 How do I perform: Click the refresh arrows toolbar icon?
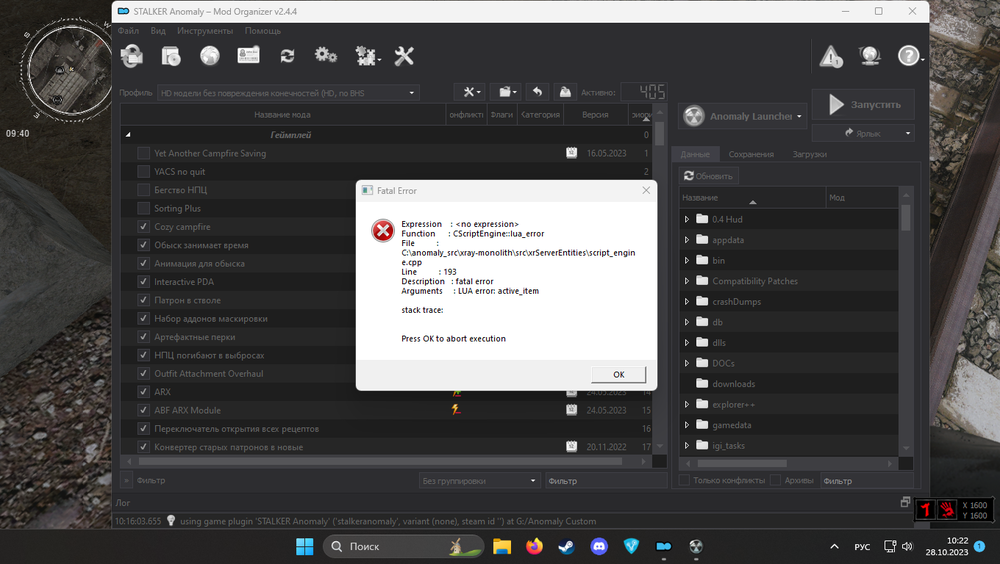[x=287, y=56]
